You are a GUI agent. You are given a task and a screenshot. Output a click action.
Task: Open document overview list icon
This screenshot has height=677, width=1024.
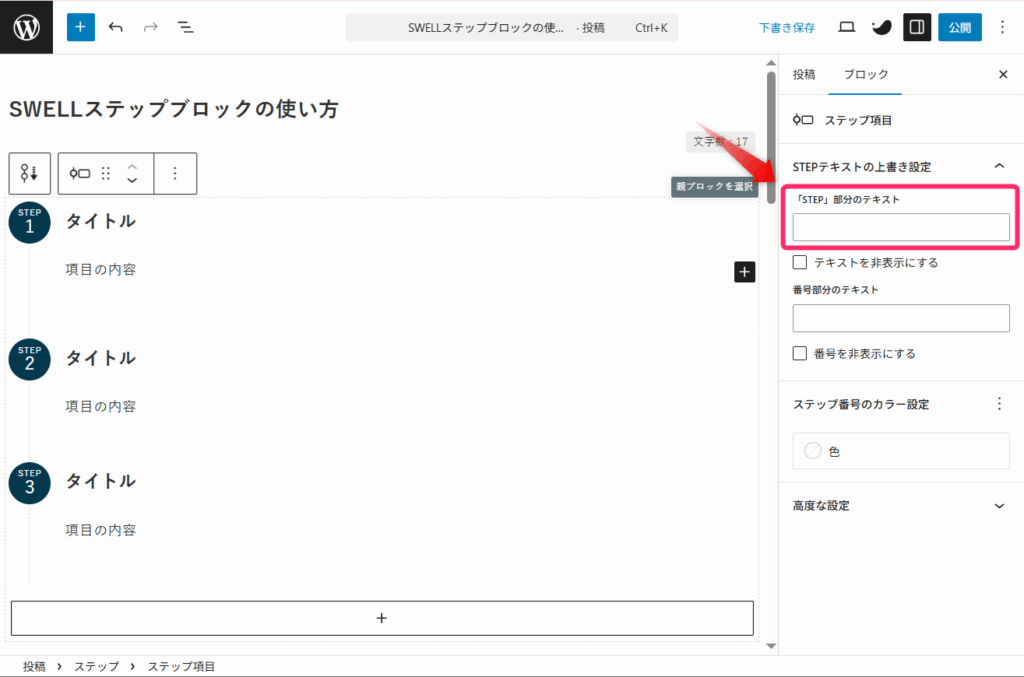coord(185,27)
